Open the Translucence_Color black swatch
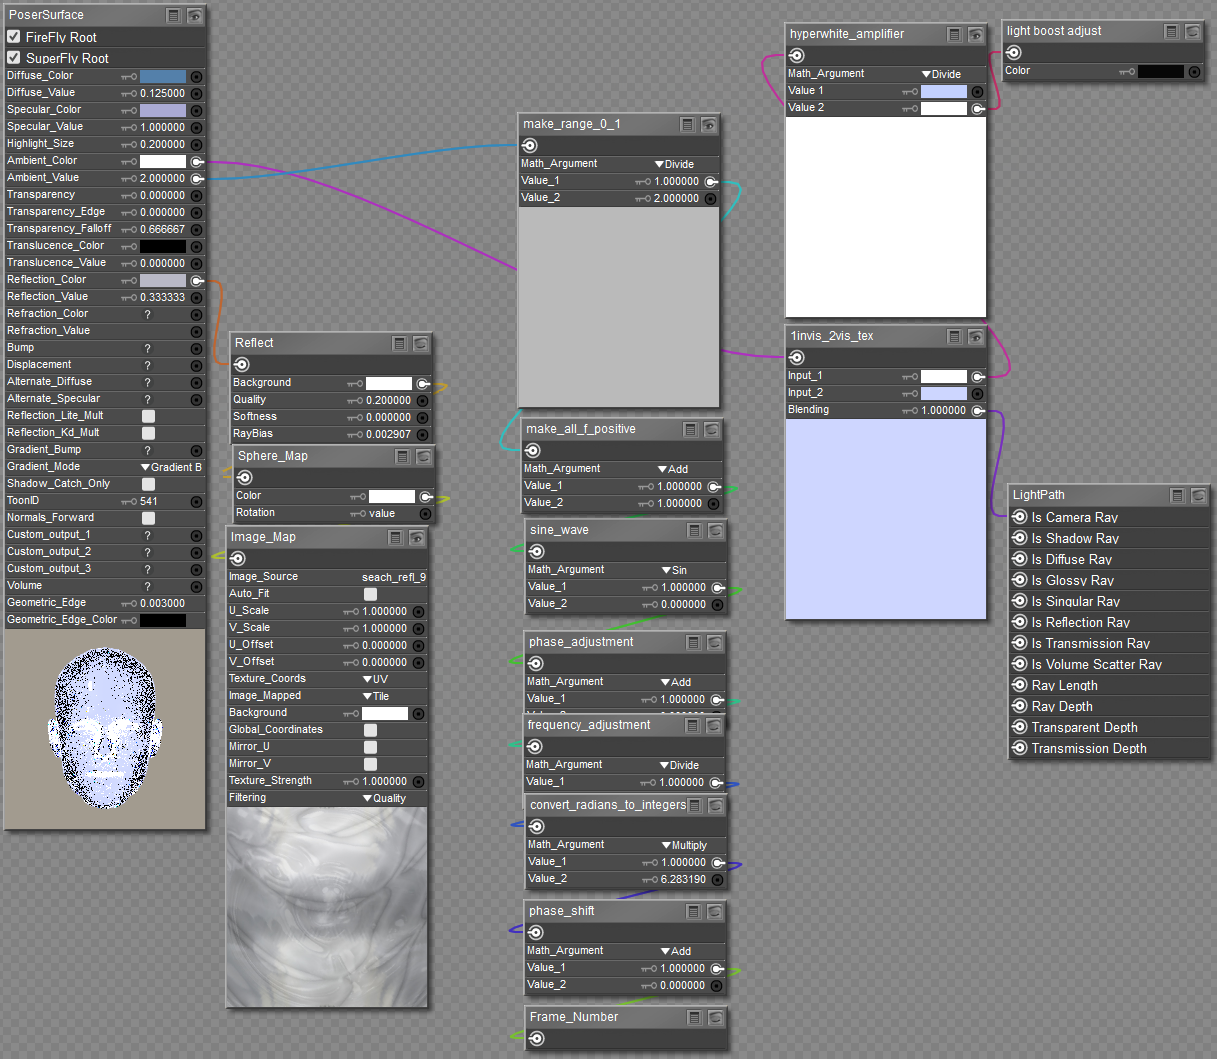The width and height of the screenshot is (1217, 1059). (163, 246)
